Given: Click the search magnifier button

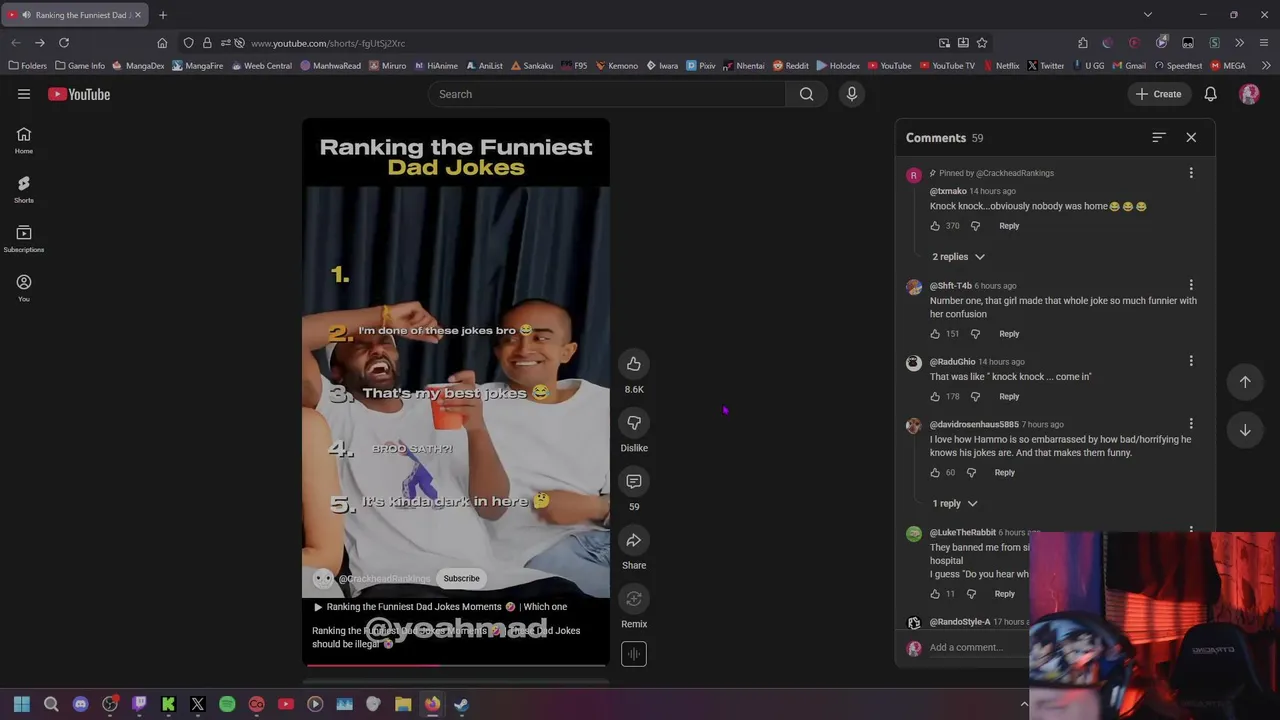Looking at the screenshot, I should tap(806, 94).
